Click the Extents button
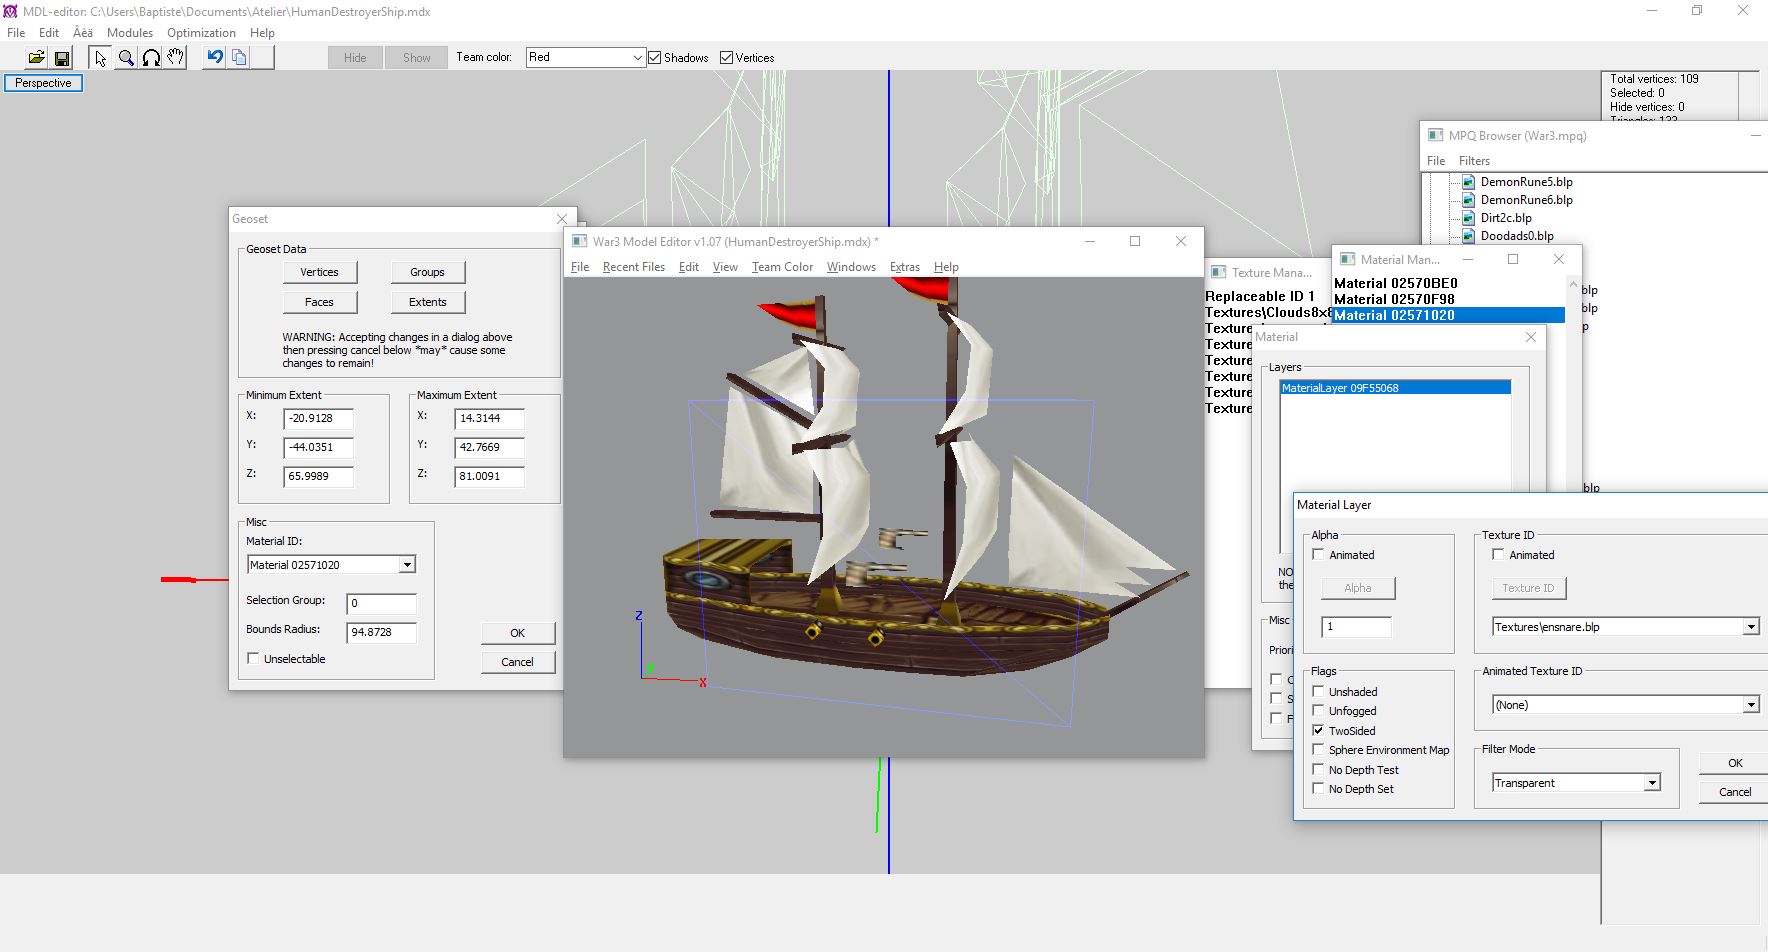The width and height of the screenshot is (1768, 952). coord(427,302)
